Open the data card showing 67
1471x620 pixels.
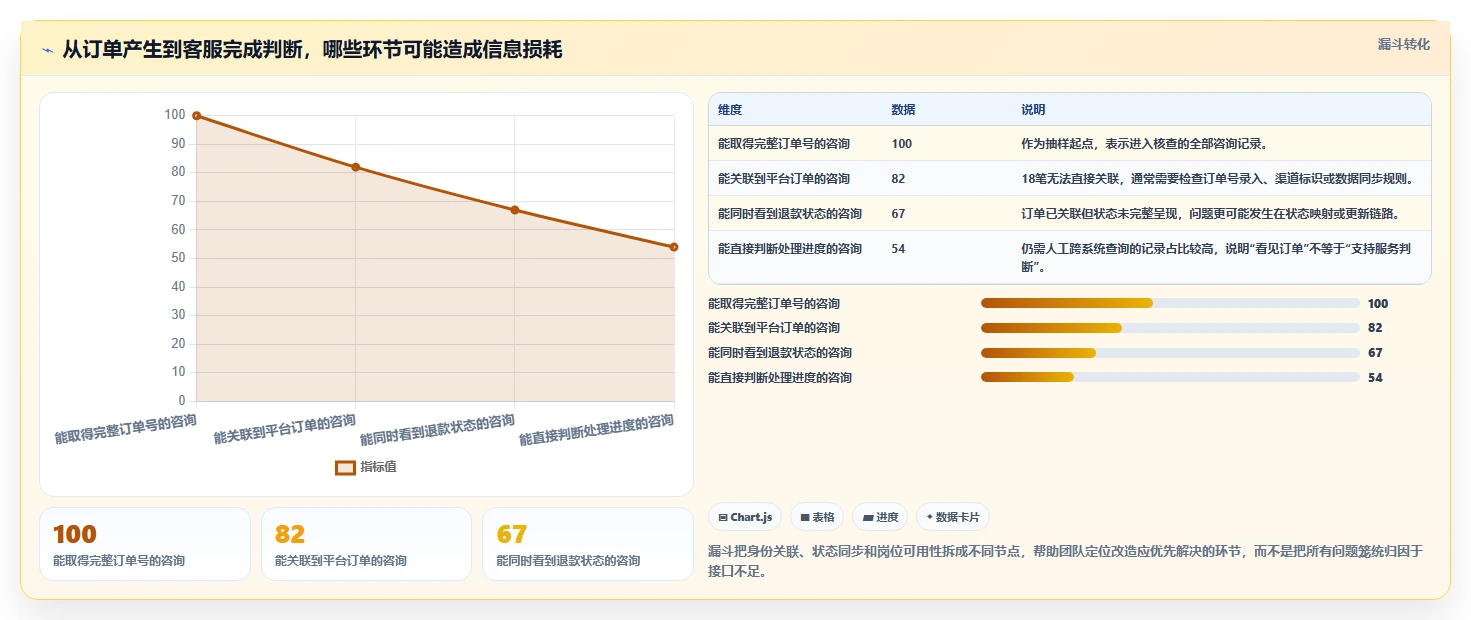coord(588,544)
